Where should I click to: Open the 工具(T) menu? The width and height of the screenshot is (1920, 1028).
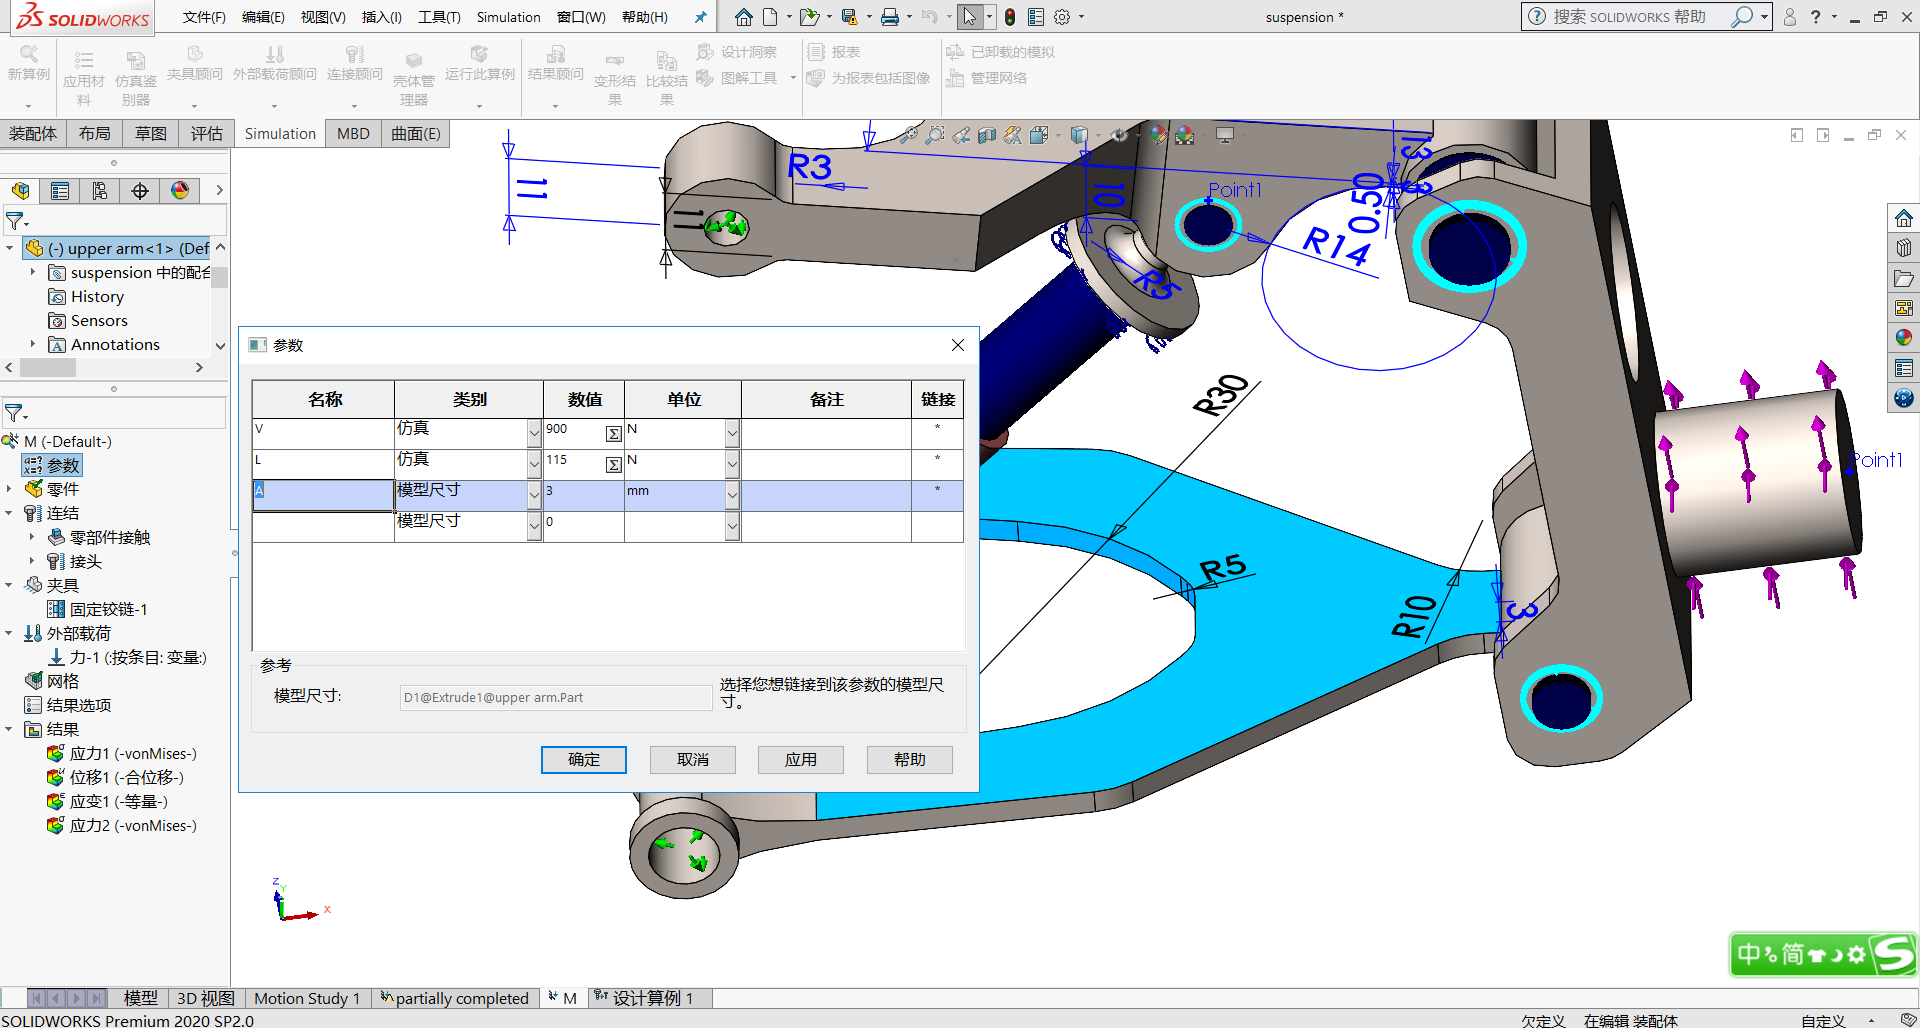[439, 17]
